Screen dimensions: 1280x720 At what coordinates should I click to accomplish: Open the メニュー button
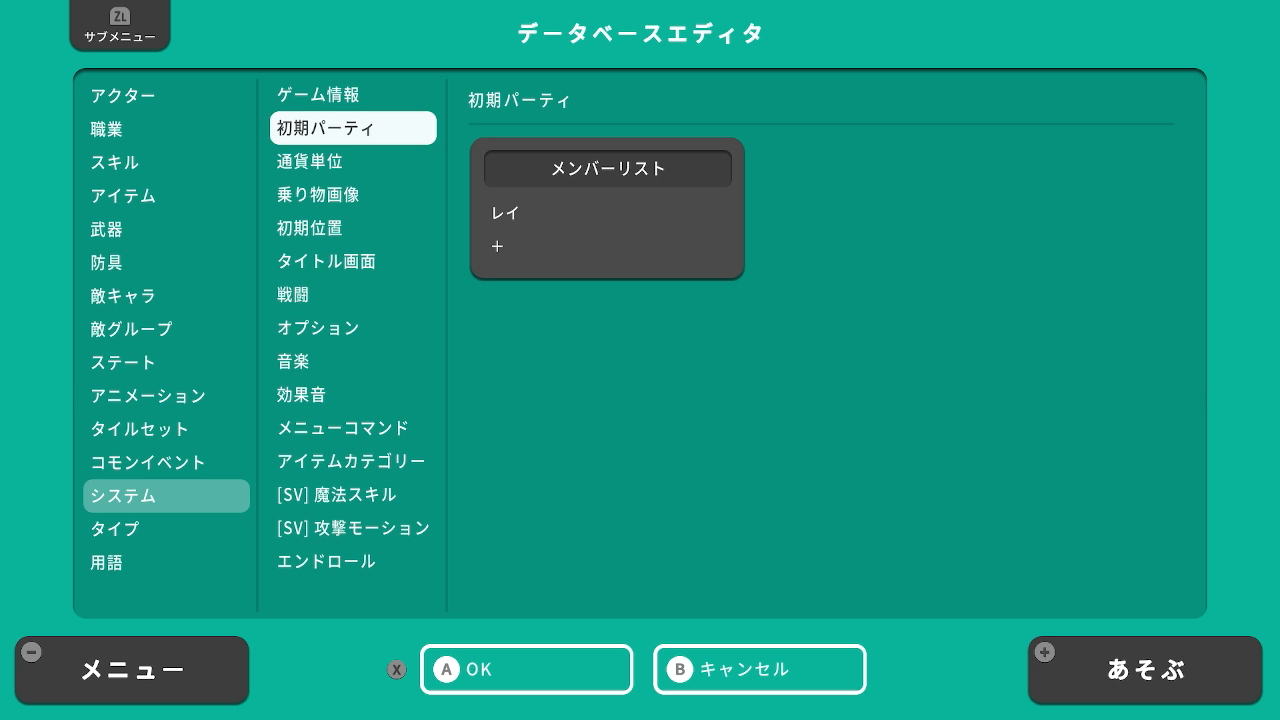(132, 670)
